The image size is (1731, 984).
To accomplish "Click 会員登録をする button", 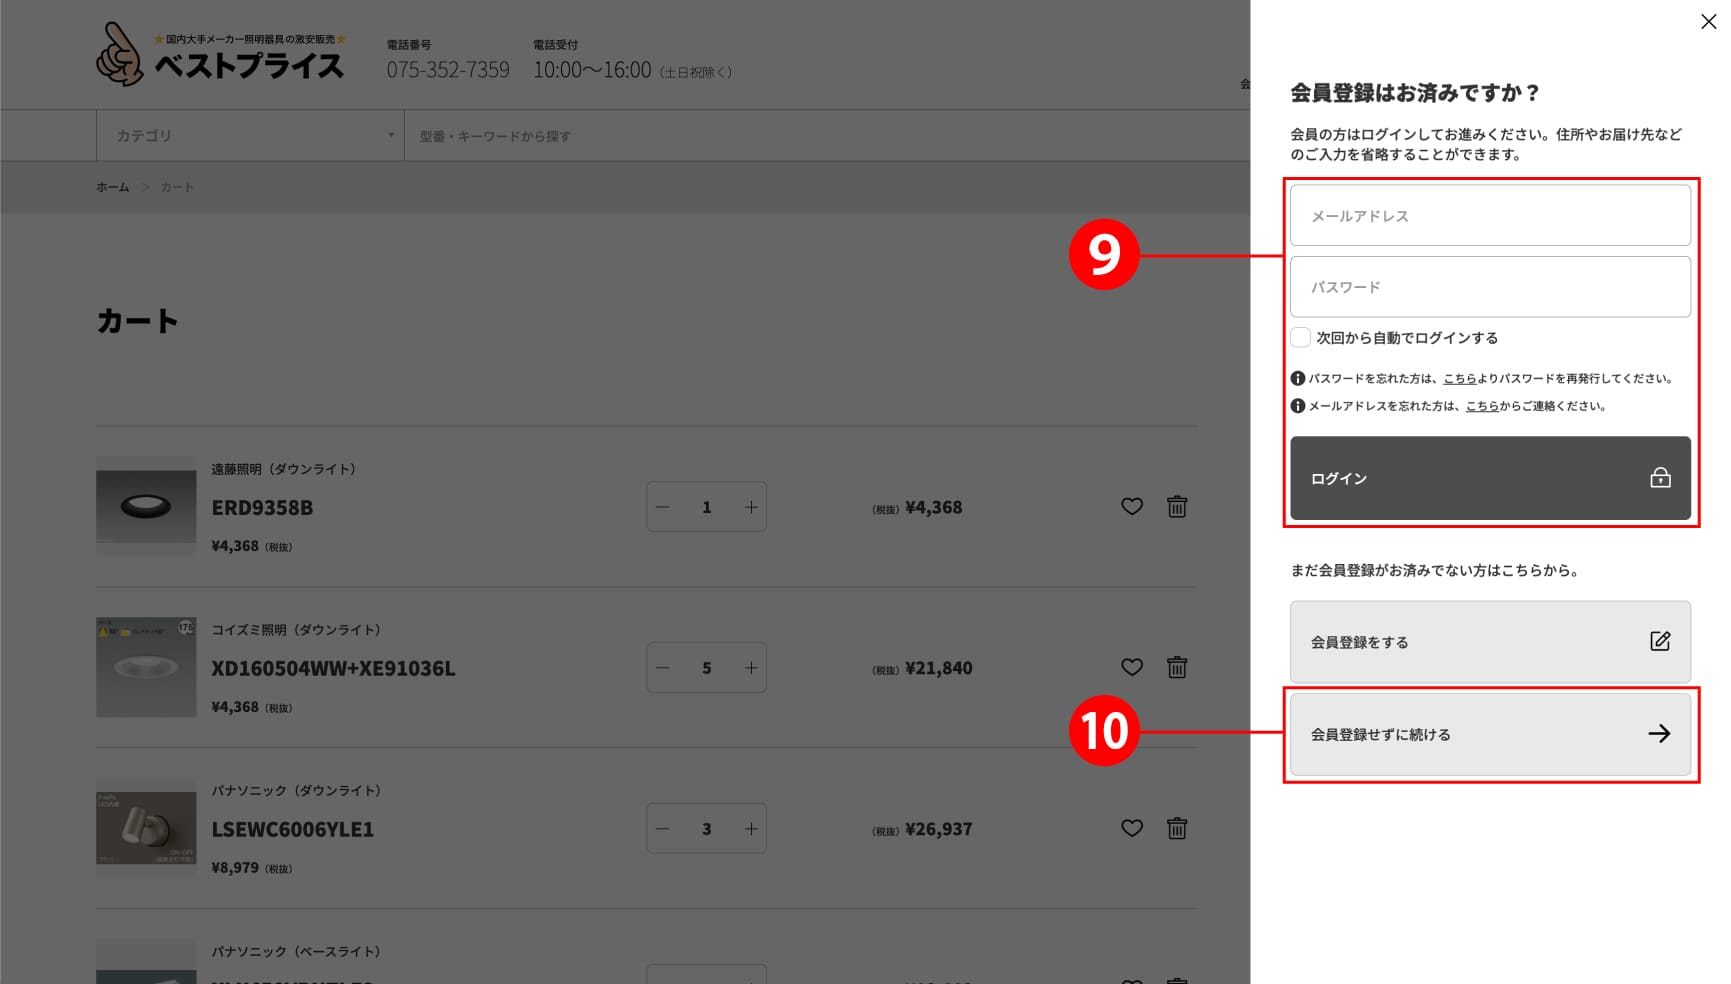I will tap(1489, 642).
